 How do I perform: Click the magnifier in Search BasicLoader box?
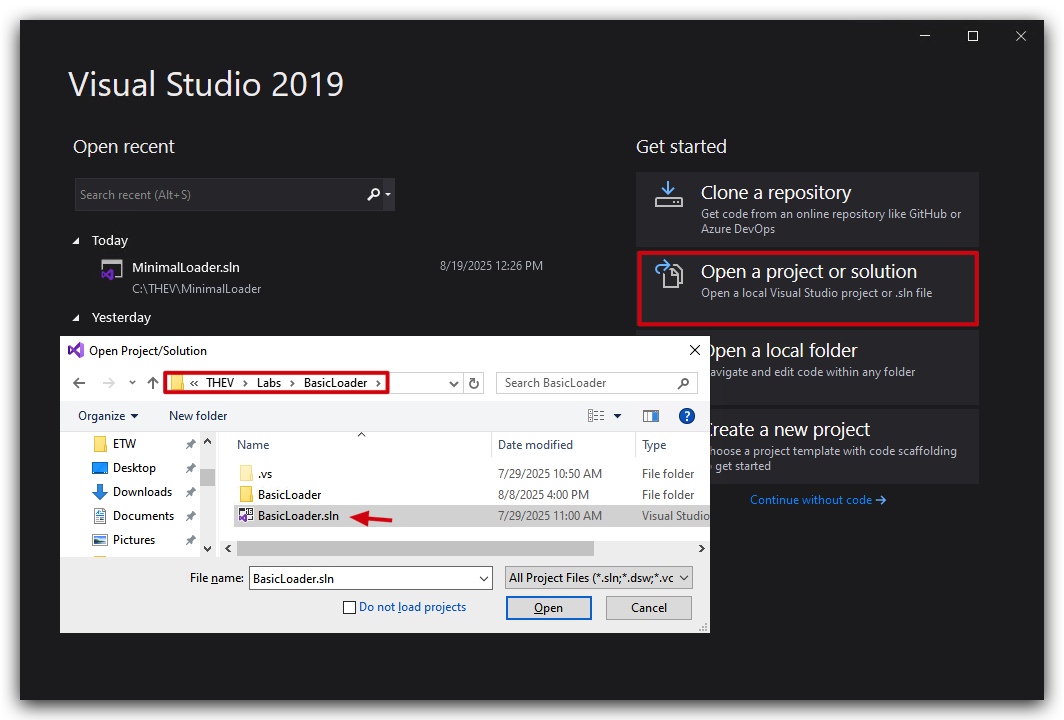[683, 383]
